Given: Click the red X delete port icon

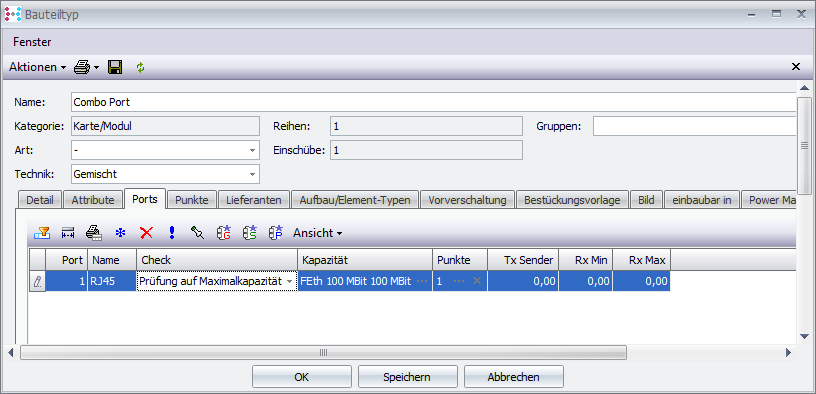Looking at the screenshot, I should [146, 233].
